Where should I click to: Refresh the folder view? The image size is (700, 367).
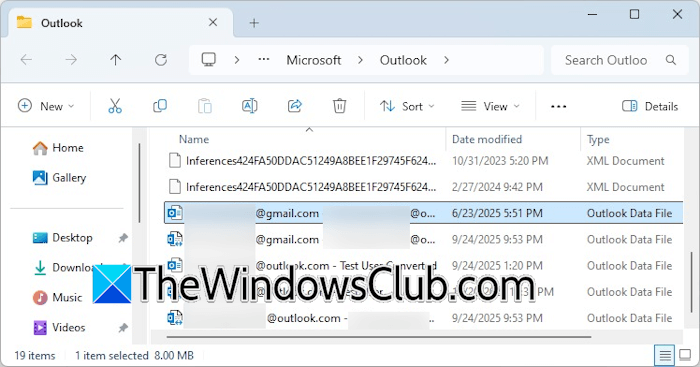(161, 60)
